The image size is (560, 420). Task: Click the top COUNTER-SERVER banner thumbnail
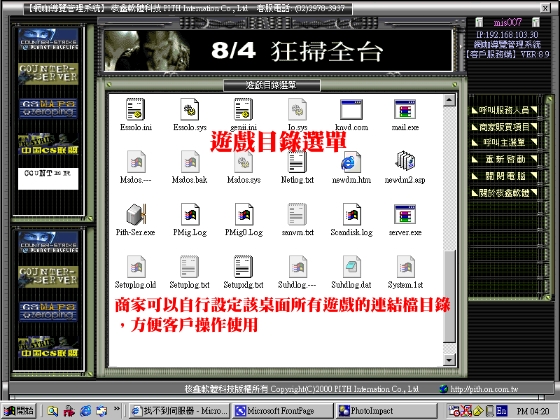[48, 74]
